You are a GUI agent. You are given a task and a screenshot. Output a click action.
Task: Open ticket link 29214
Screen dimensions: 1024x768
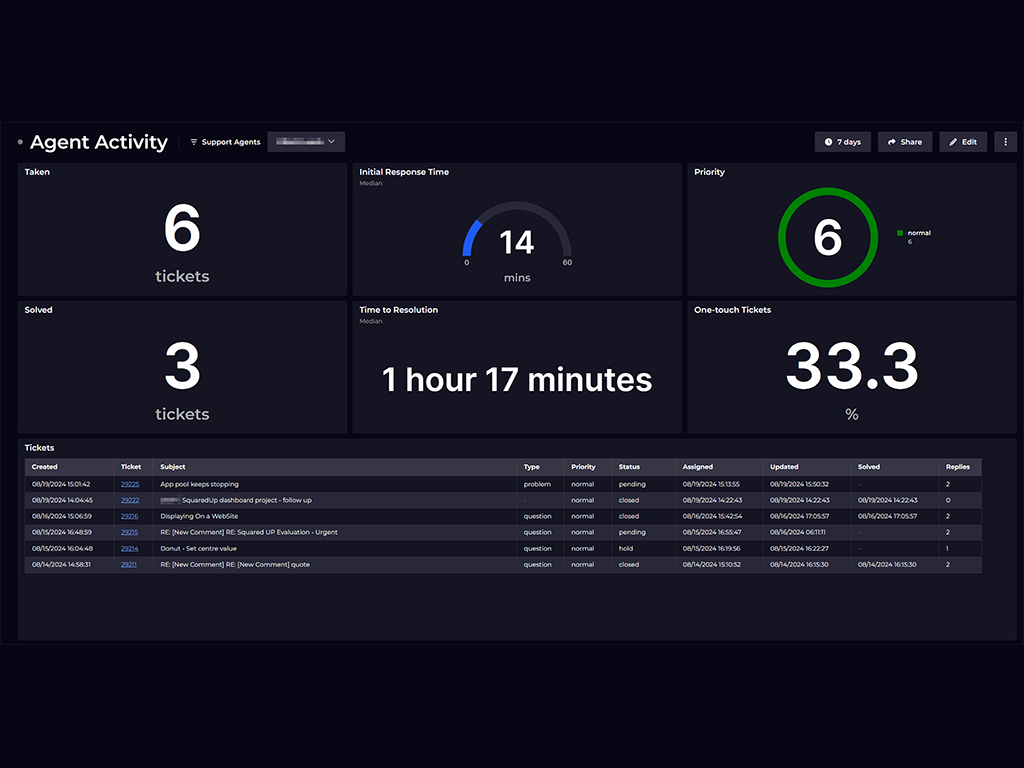coord(130,548)
